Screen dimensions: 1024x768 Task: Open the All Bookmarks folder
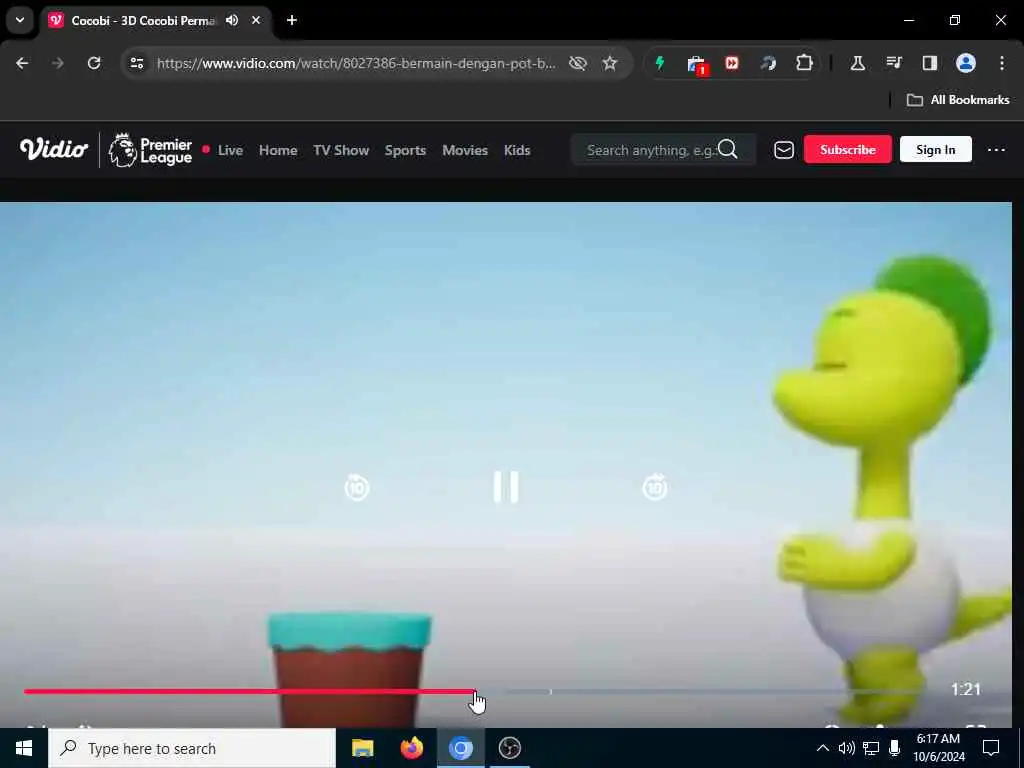click(957, 100)
